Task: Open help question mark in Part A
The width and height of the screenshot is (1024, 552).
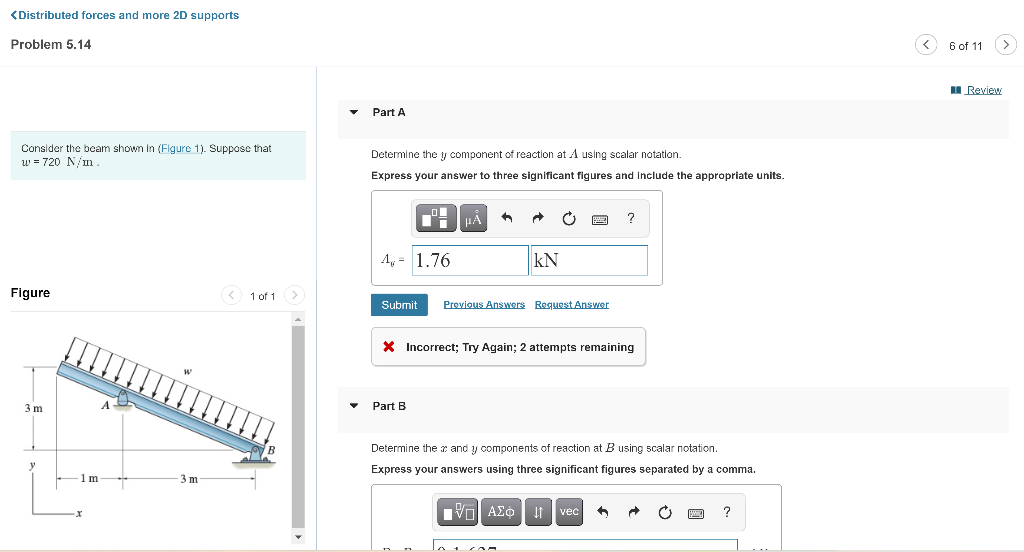Action: tap(630, 218)
